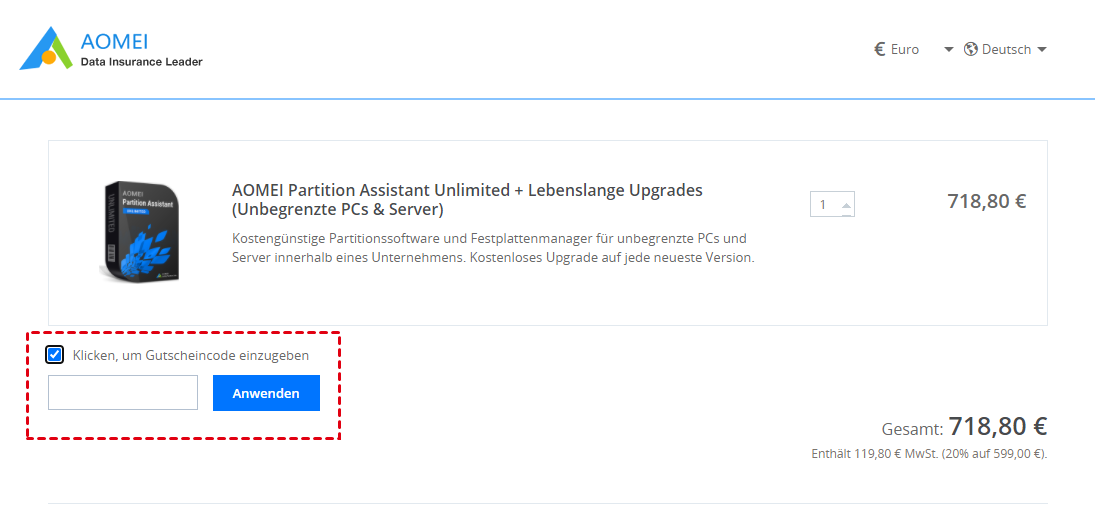
Task: Click the 'Klicken, um Gutscheincode einzugeben' label
Action: [191, 356]
